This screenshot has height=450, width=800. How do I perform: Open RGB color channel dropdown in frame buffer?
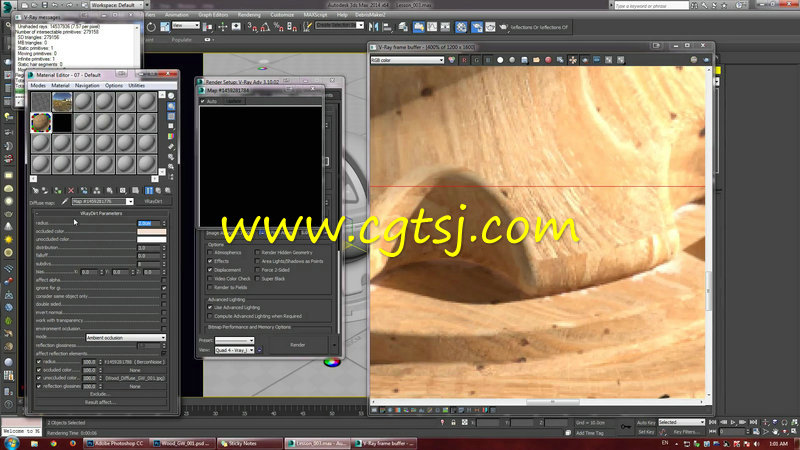coord(407,60)
